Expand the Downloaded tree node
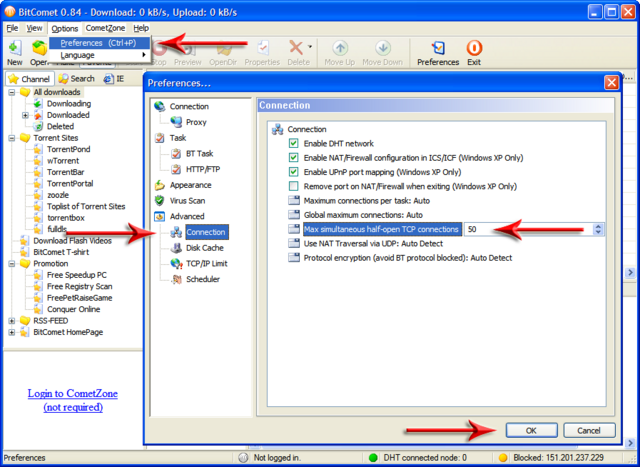 (x=25, y=115)
